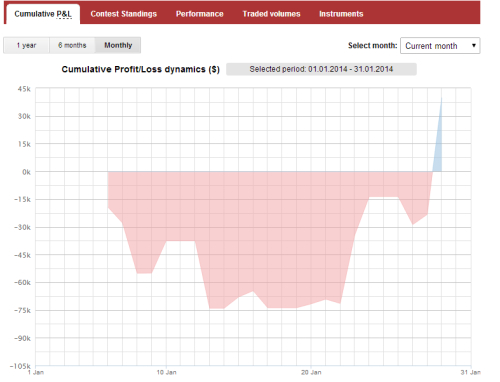This screenshot has height=382, width=500.
Task: Click the Select month dropdown arrow
Action: pos(474,46)
